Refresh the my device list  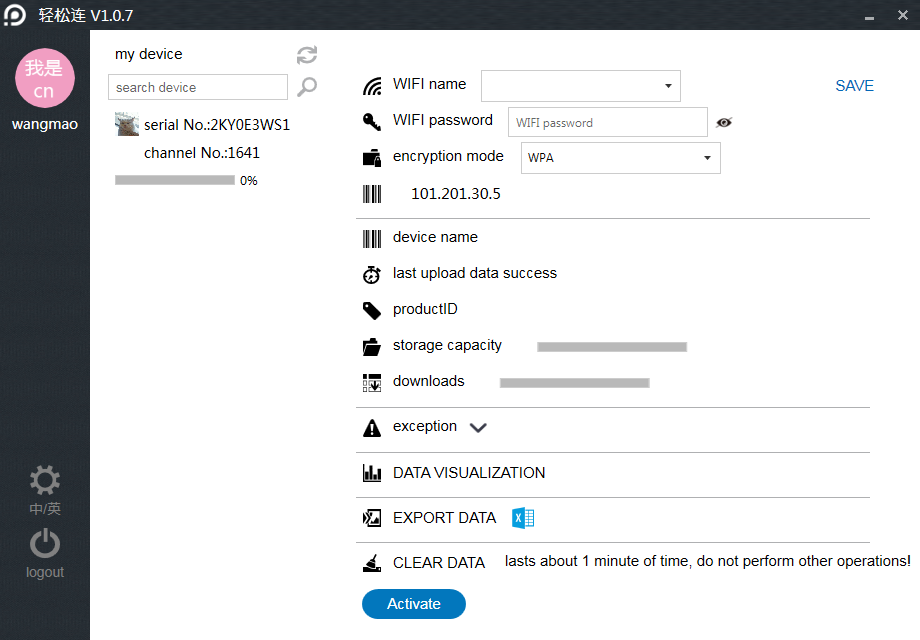[x=307, y=55]
